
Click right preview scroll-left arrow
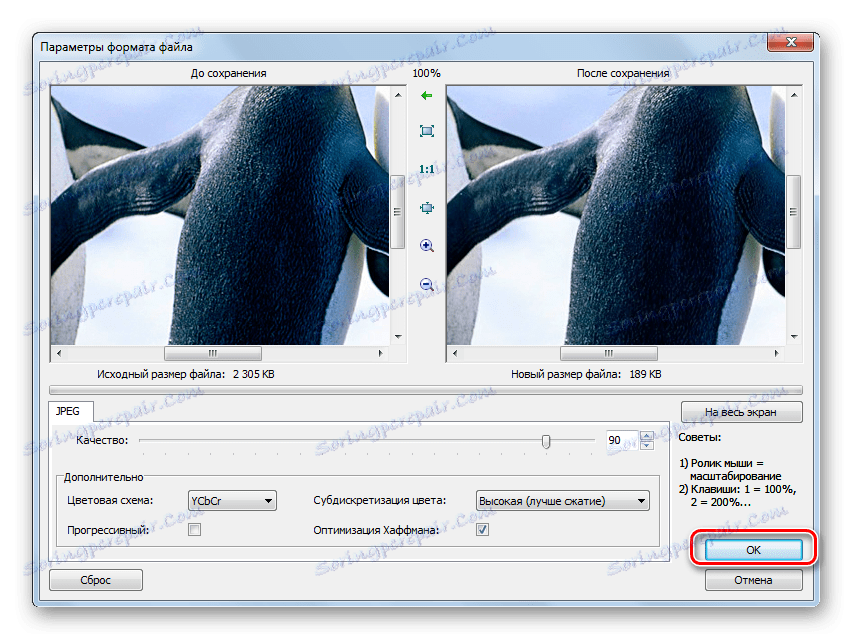coord(455,353)
